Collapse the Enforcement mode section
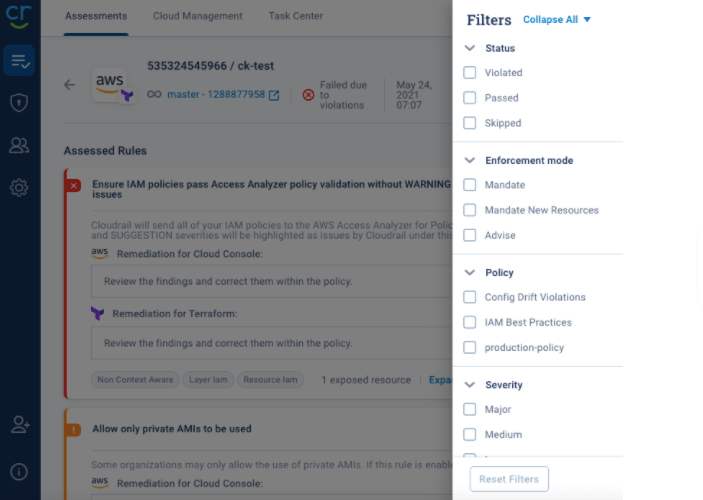 coord(470,160)
